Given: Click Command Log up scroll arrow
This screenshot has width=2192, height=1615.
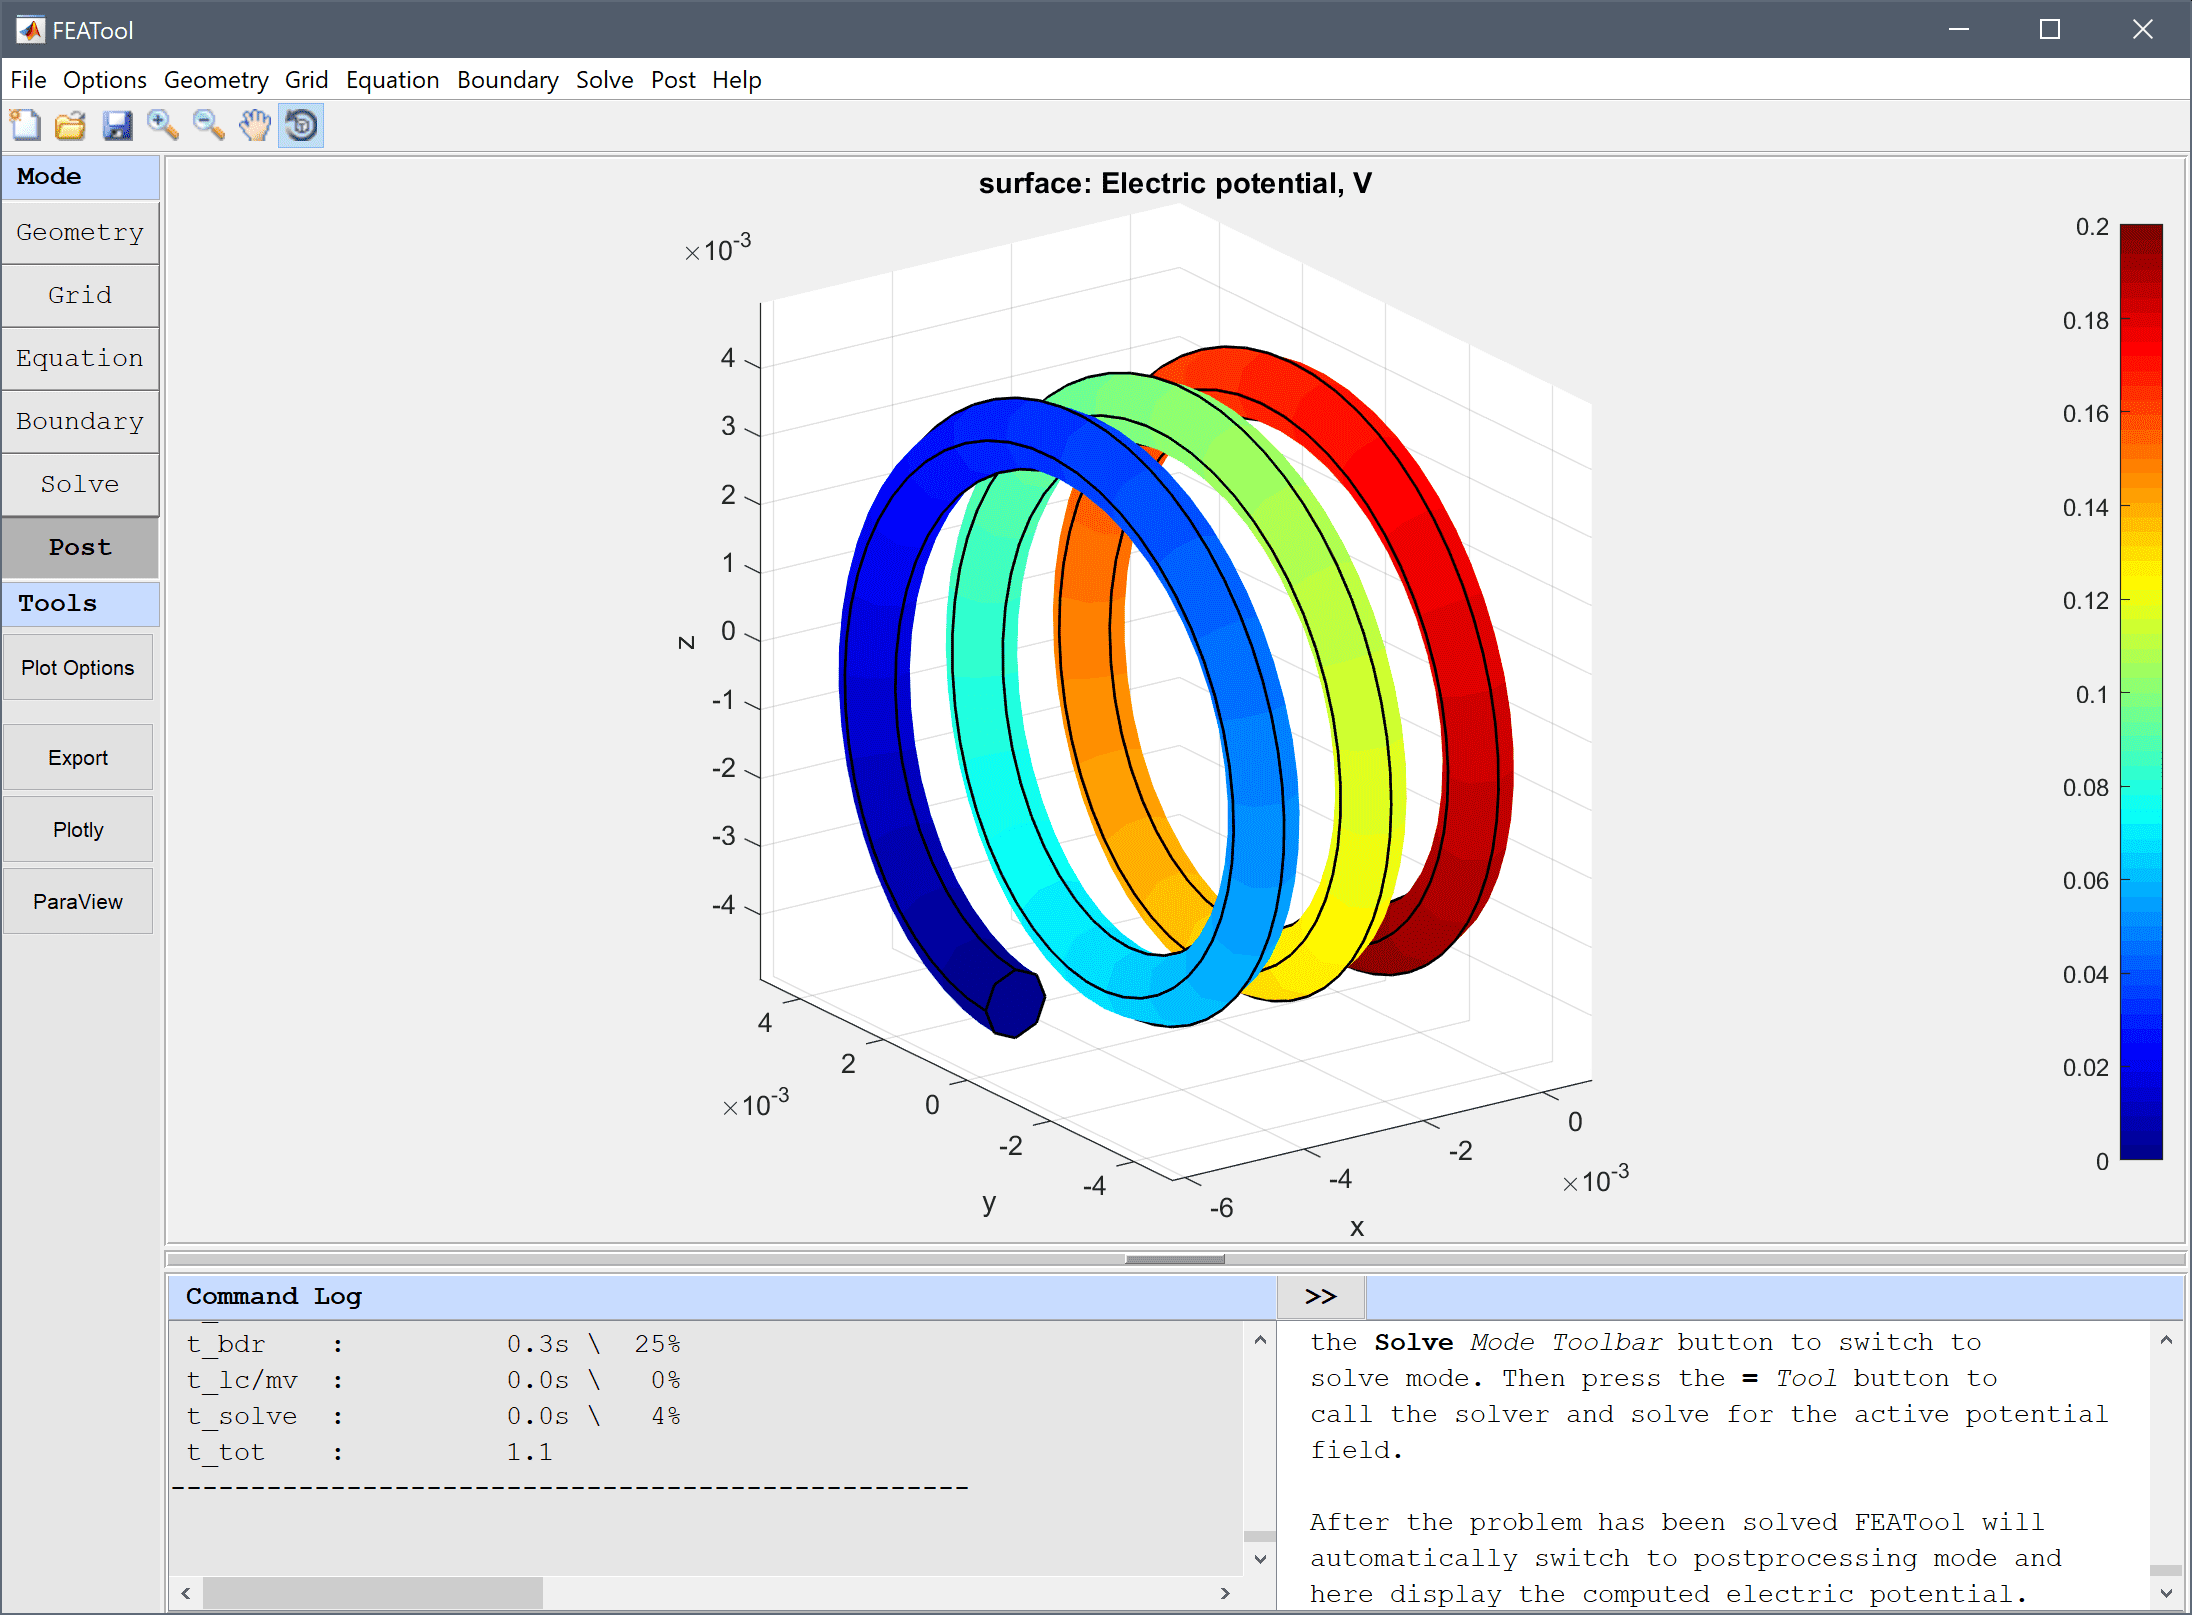Looking at the screenshot, I should coord(1260,1340).
